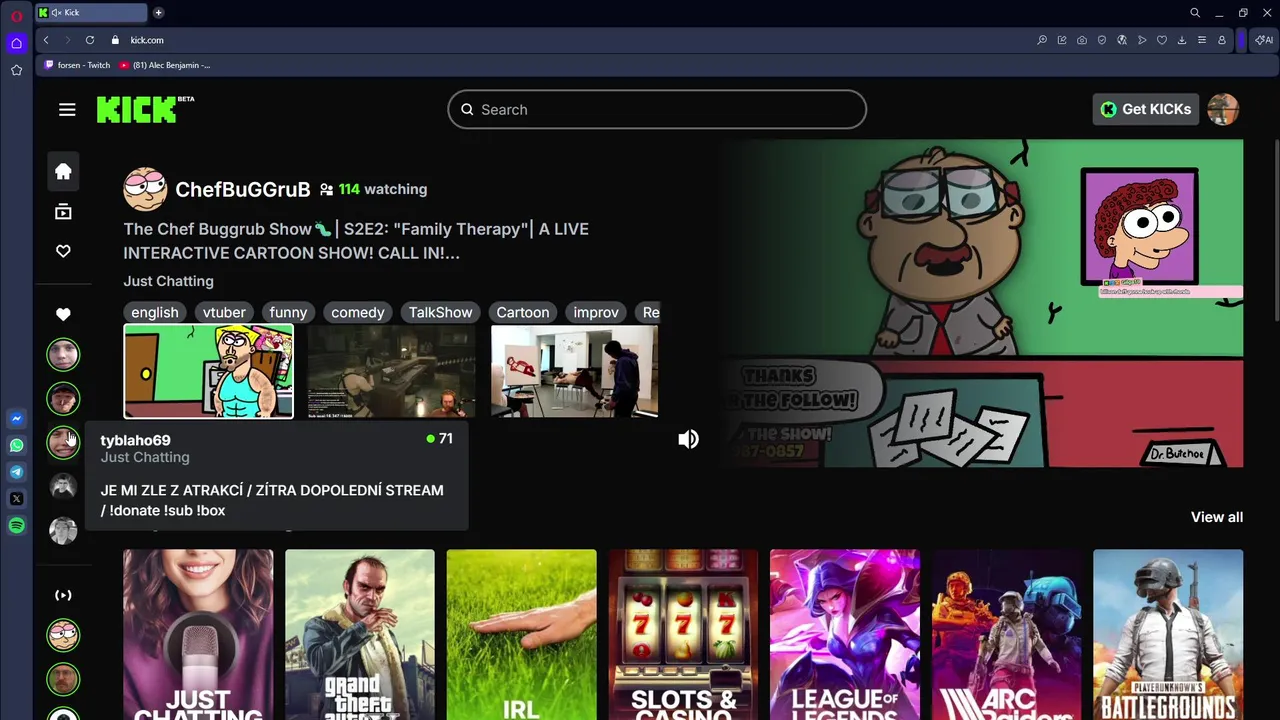
Task: Switch to the Kick browser tab
Action: (x=90, y=13)
